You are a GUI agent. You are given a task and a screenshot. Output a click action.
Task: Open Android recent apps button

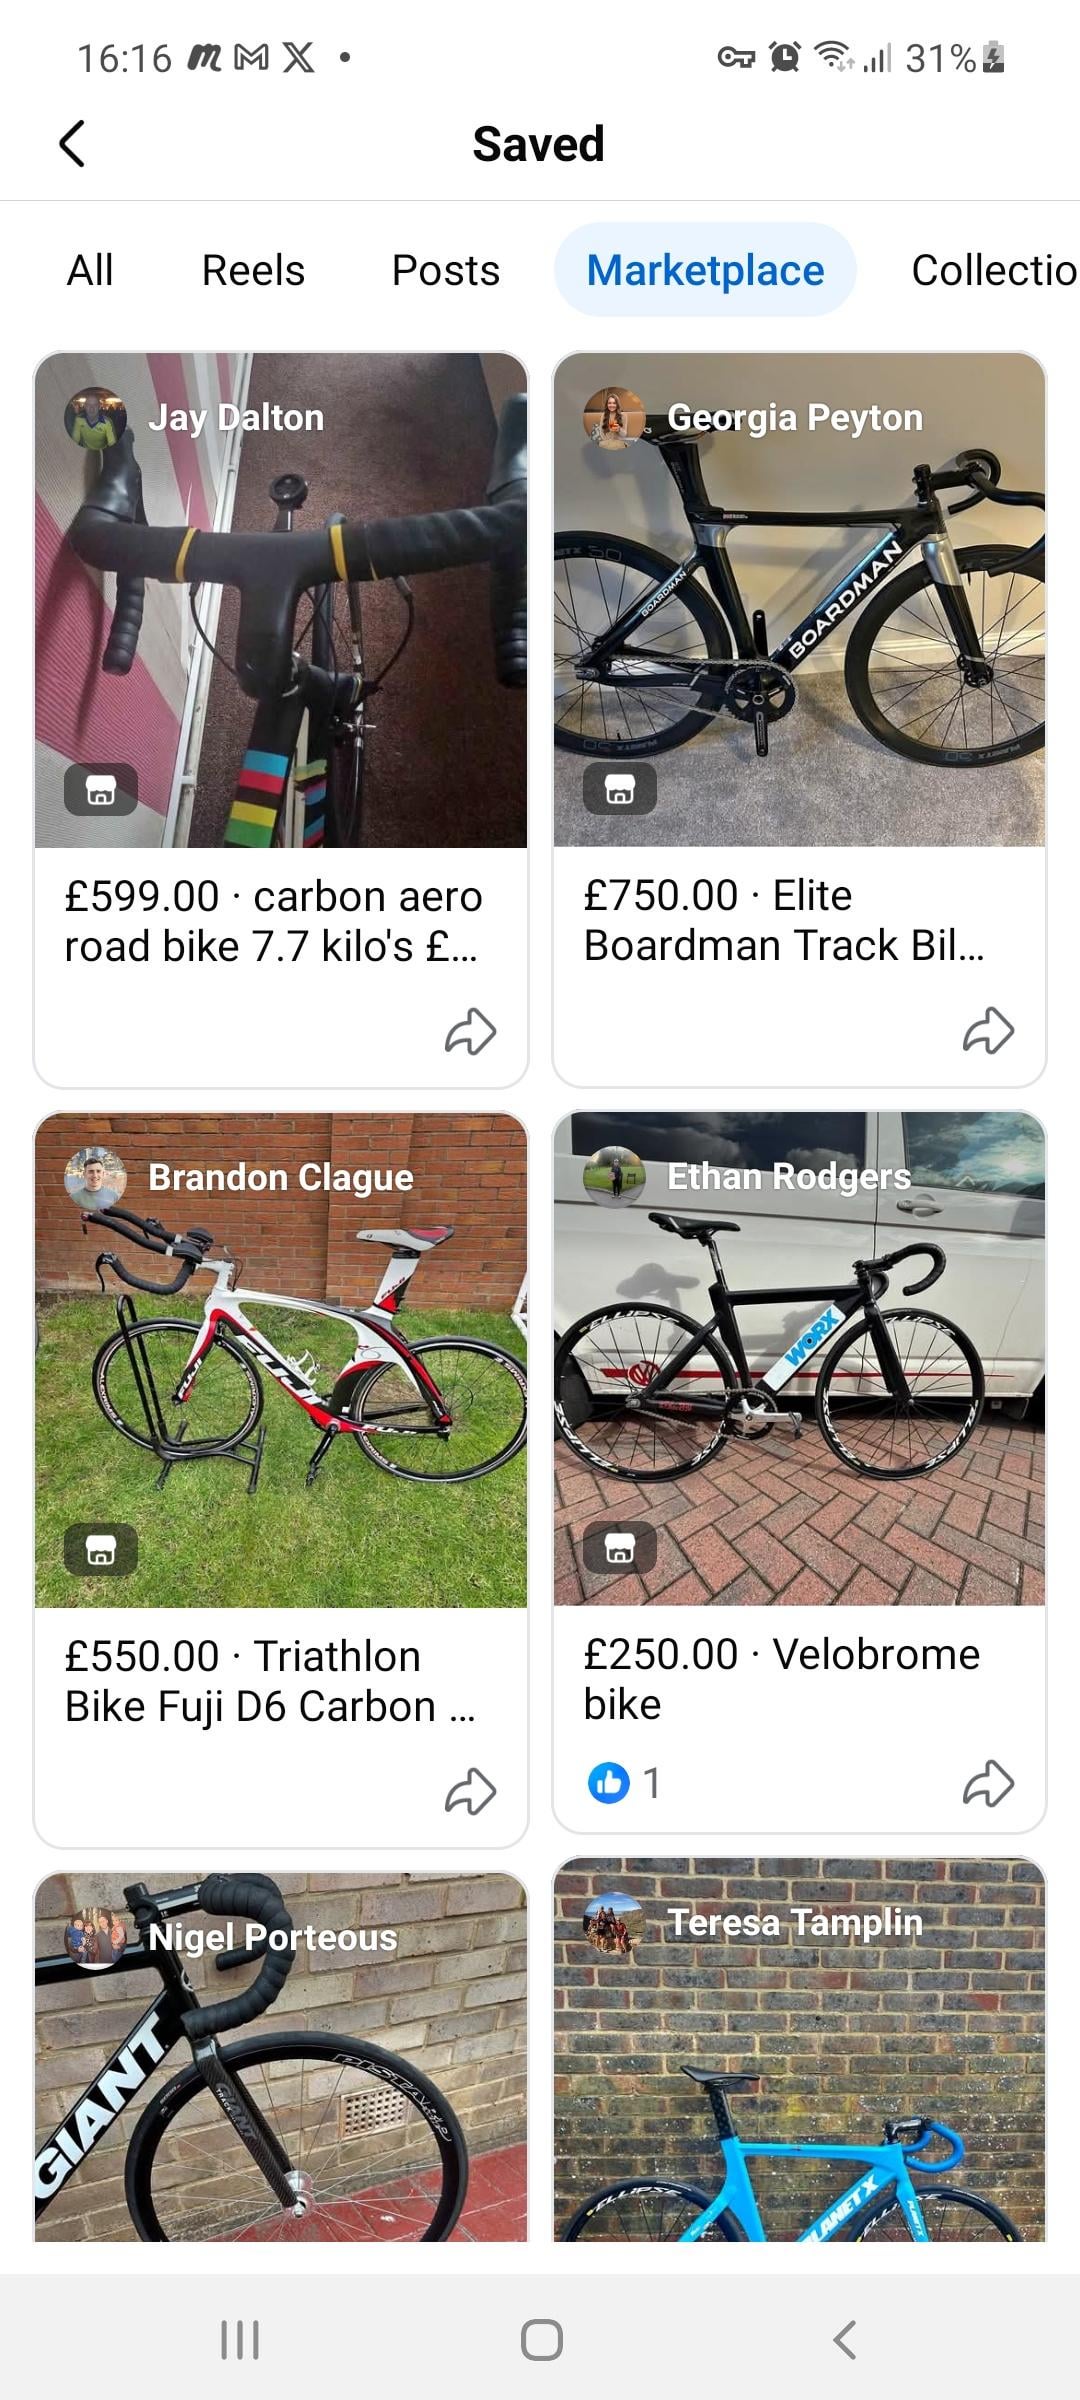click(x=240, y=2339)
